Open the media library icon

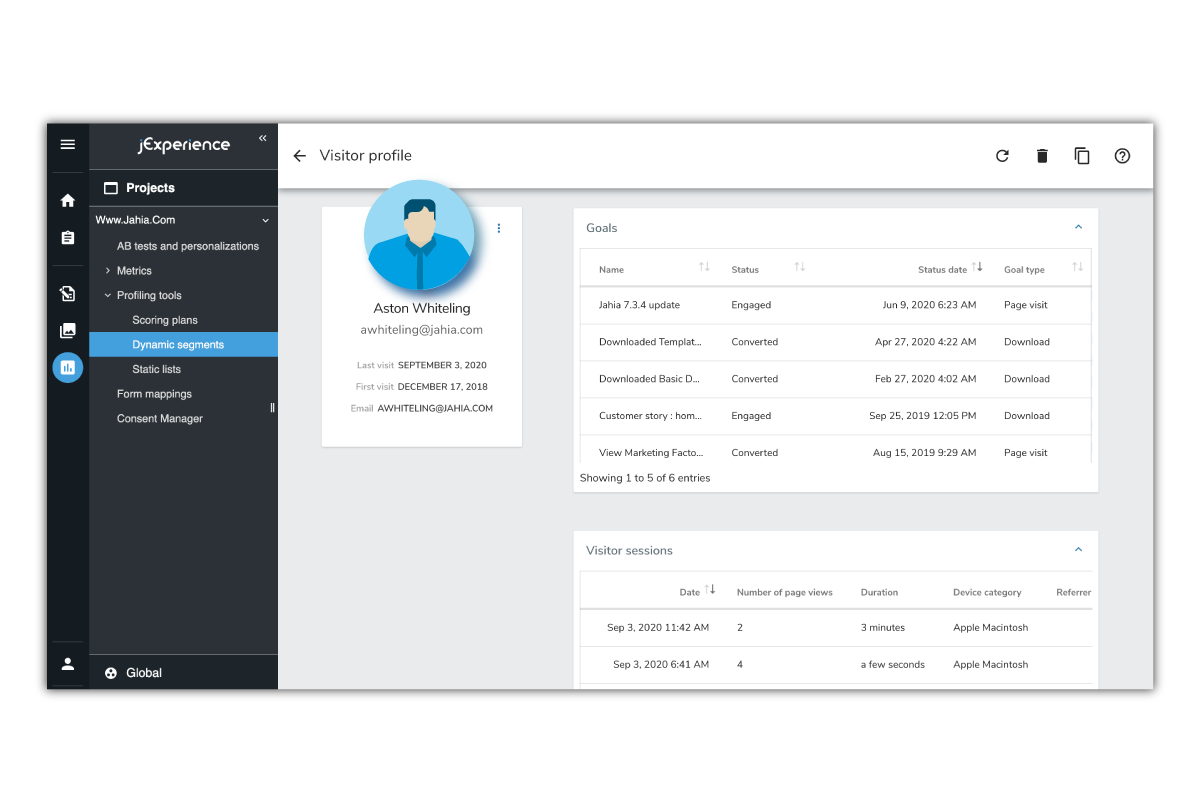pyautogui.click(x=67, y=331)
